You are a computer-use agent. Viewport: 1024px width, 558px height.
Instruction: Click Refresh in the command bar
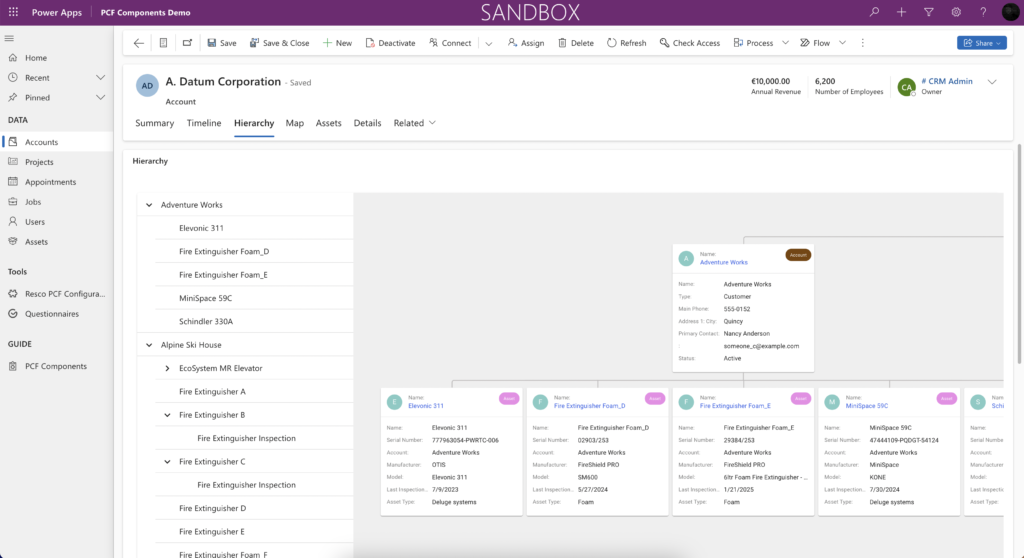[x=626, y=43]
